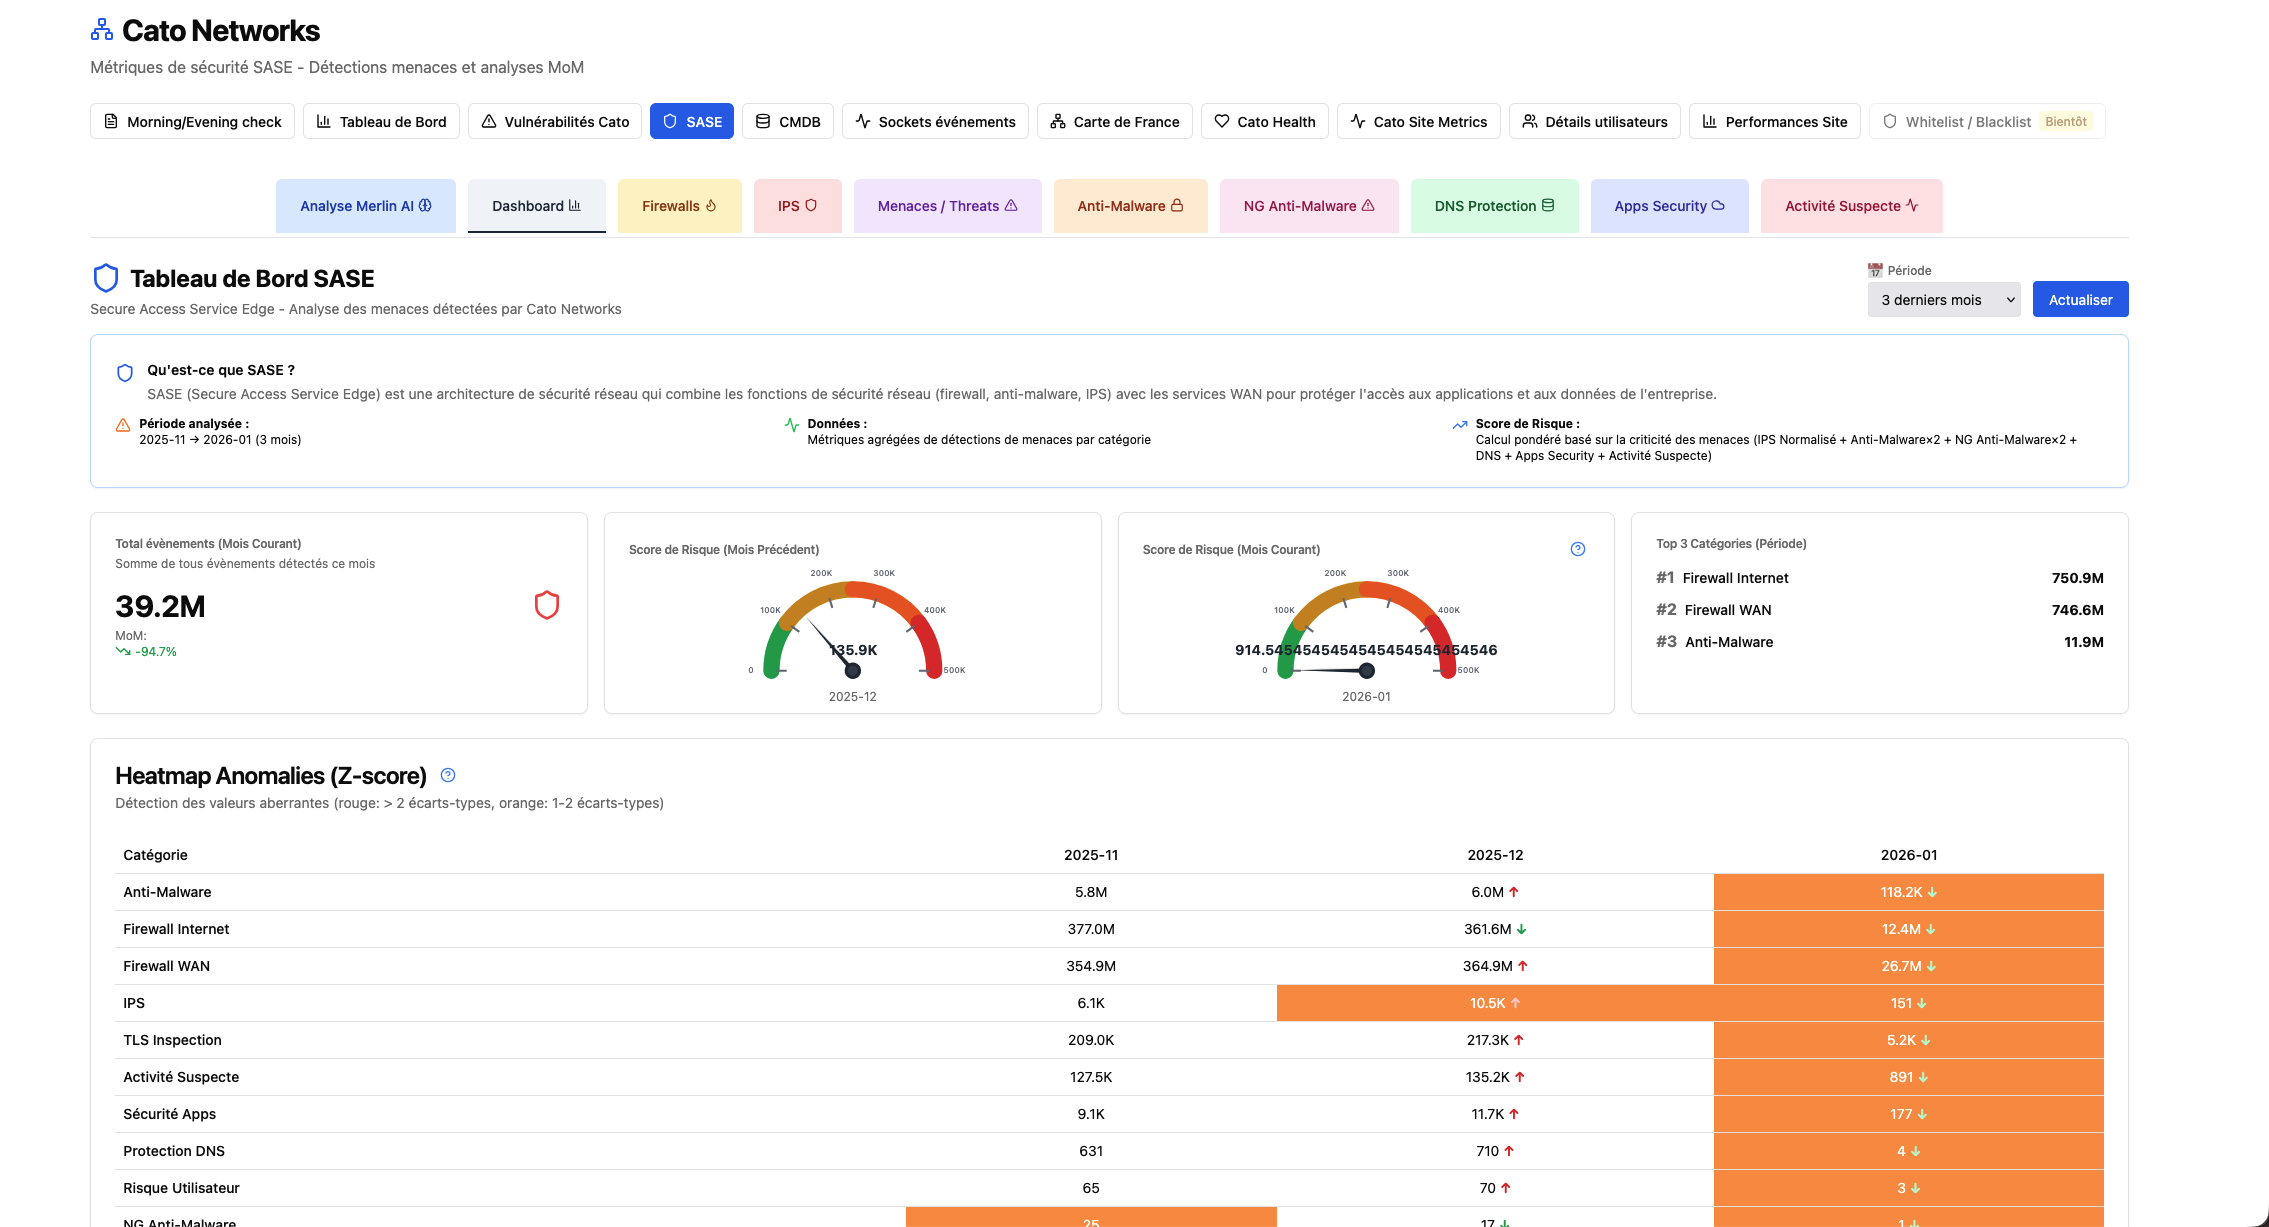Open the Morning/Evening check page
This screenshot has height=1227, width=2269.
click(x=192, y=121)
